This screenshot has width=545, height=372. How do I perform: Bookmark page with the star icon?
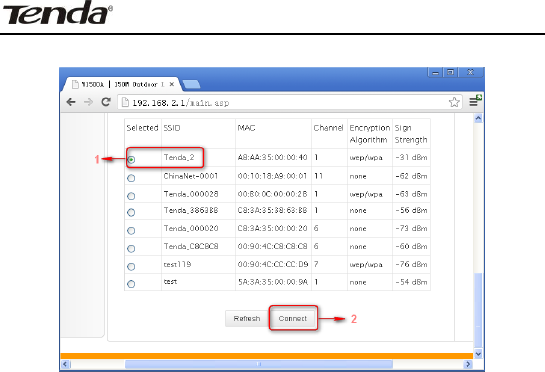(454, 102)
